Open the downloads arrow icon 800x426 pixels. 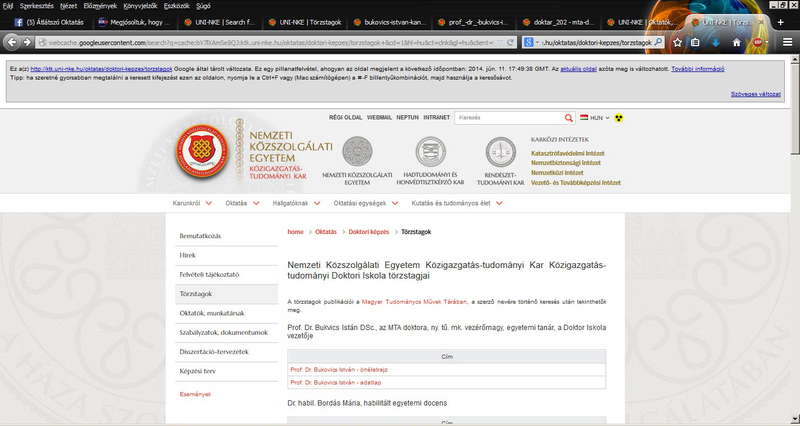point(715,43)
